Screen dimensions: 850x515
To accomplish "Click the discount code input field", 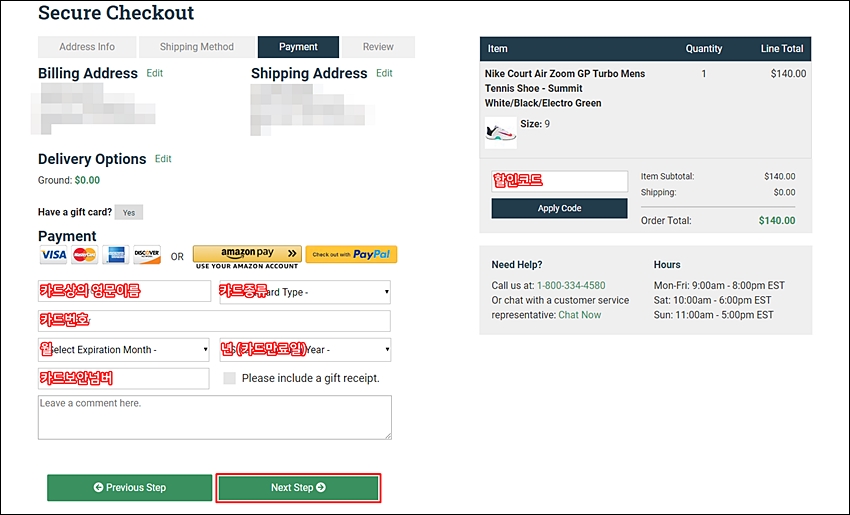I will click(560, 181).
